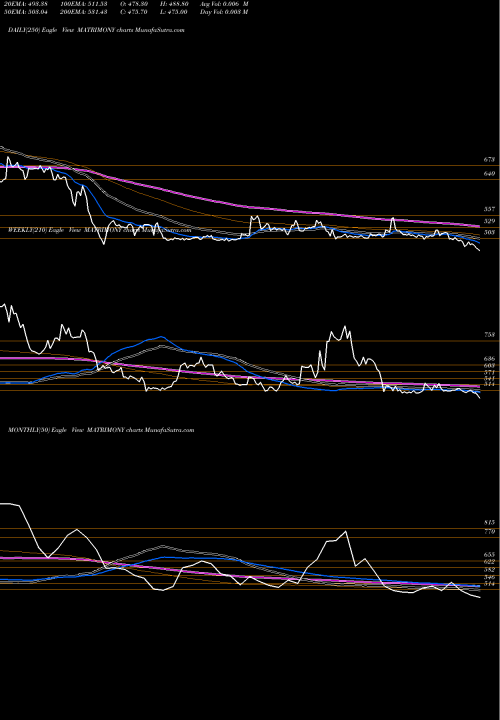Select the open price 'O:' reading
Image resolution: width=500 pixels, height=720 pixels.
click(134, 4)
